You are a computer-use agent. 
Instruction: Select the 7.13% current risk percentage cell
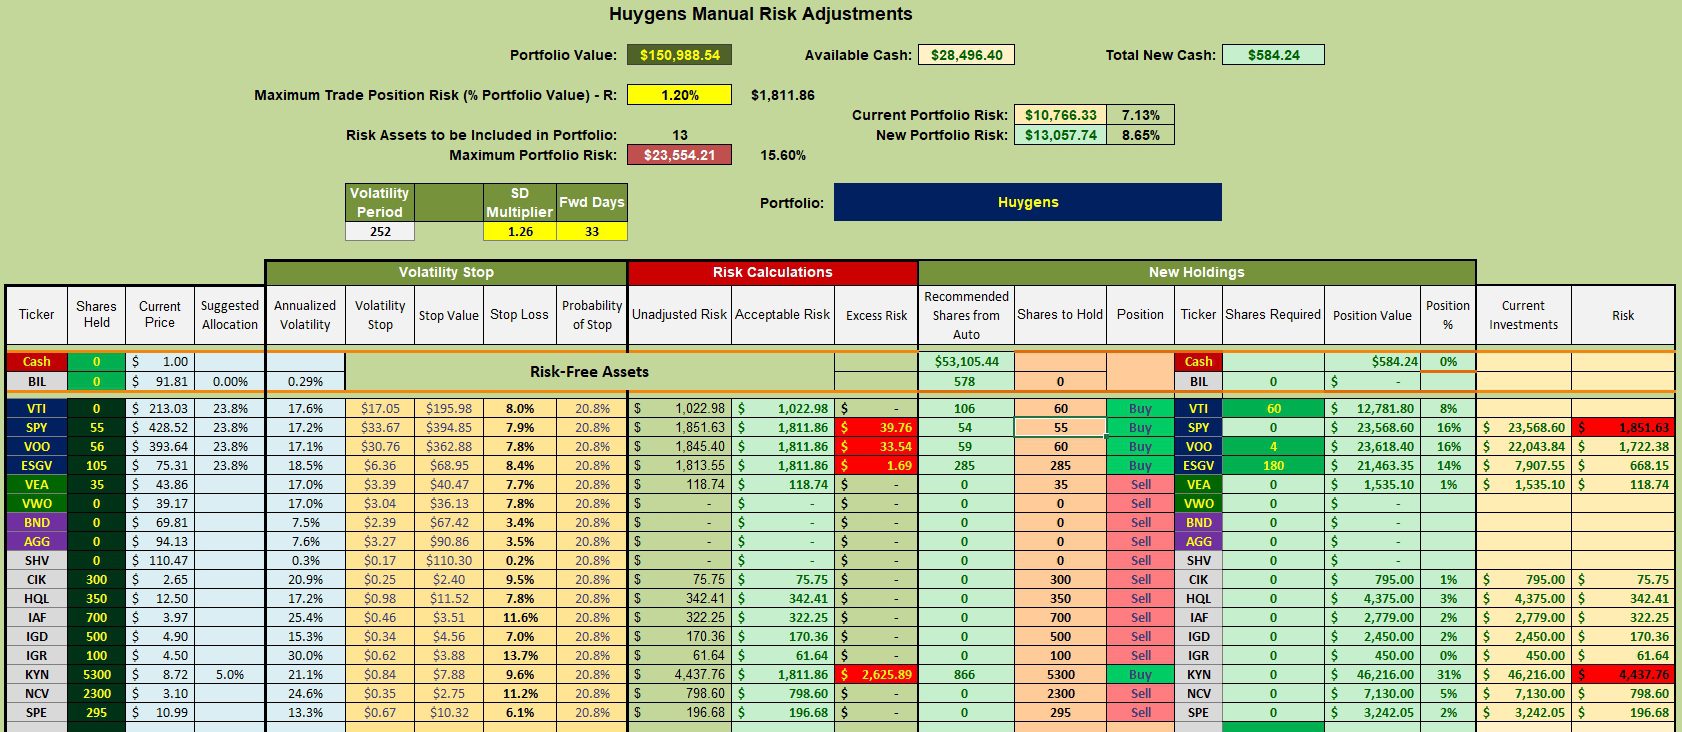pos(1140,115)
